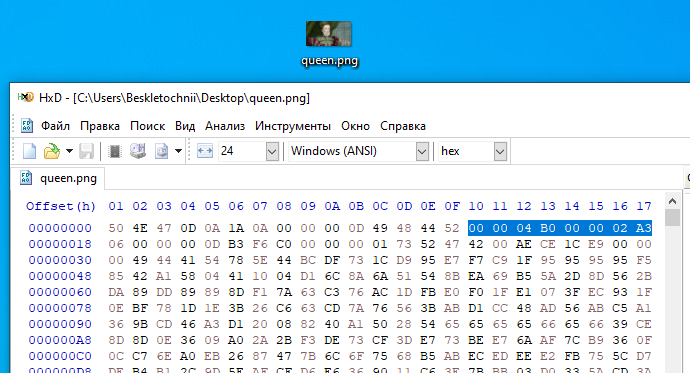
Task: Open the Анализ menu
Action: 225,126
